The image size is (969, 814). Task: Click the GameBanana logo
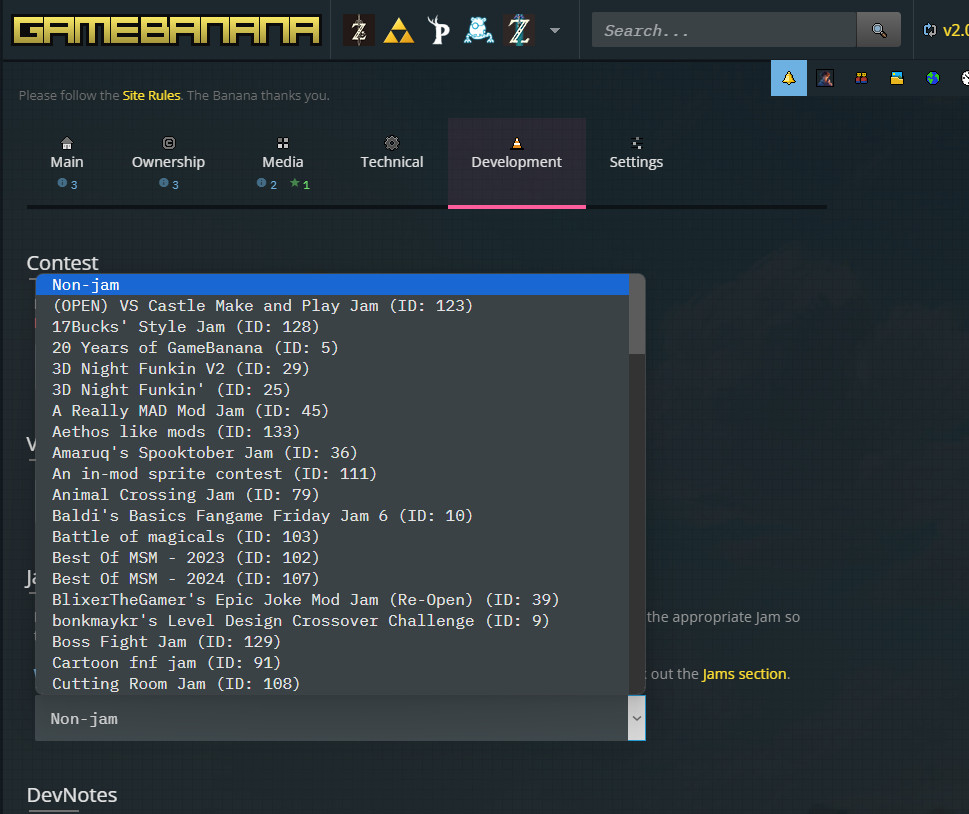pos(166,30)
